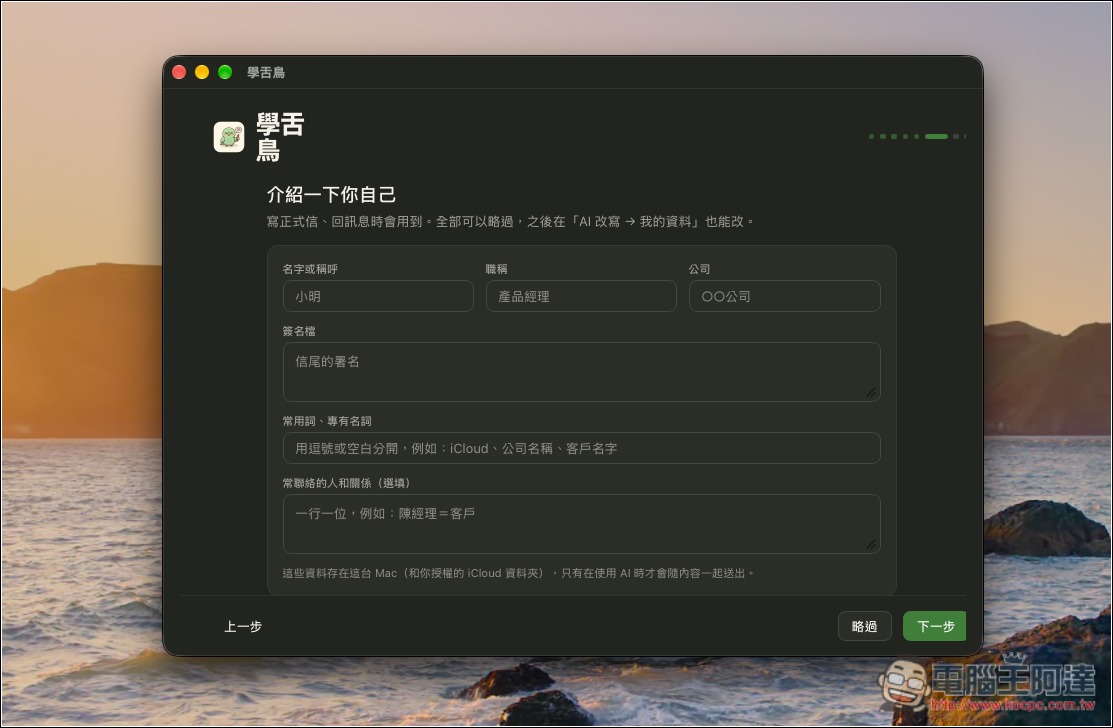
Task: Close the 學舌鳥 window with the red button
Action: pos(179,72)
